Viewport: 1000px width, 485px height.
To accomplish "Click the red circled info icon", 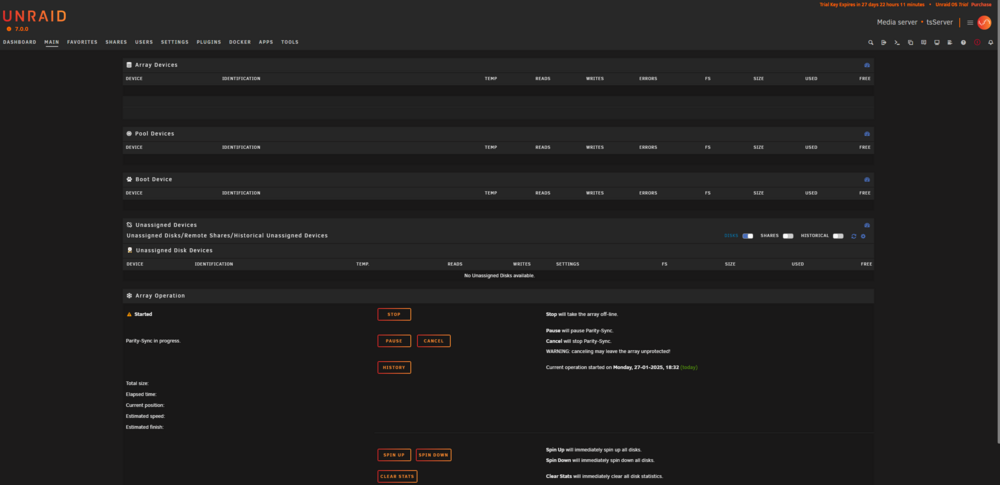I will click(x=977, y=42).
